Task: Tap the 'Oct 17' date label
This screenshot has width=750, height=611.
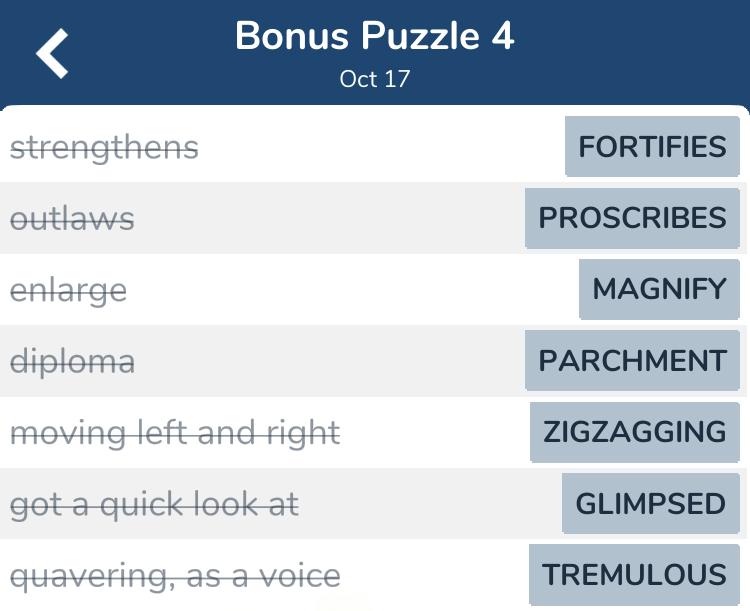Action: (x=375, y=79)
